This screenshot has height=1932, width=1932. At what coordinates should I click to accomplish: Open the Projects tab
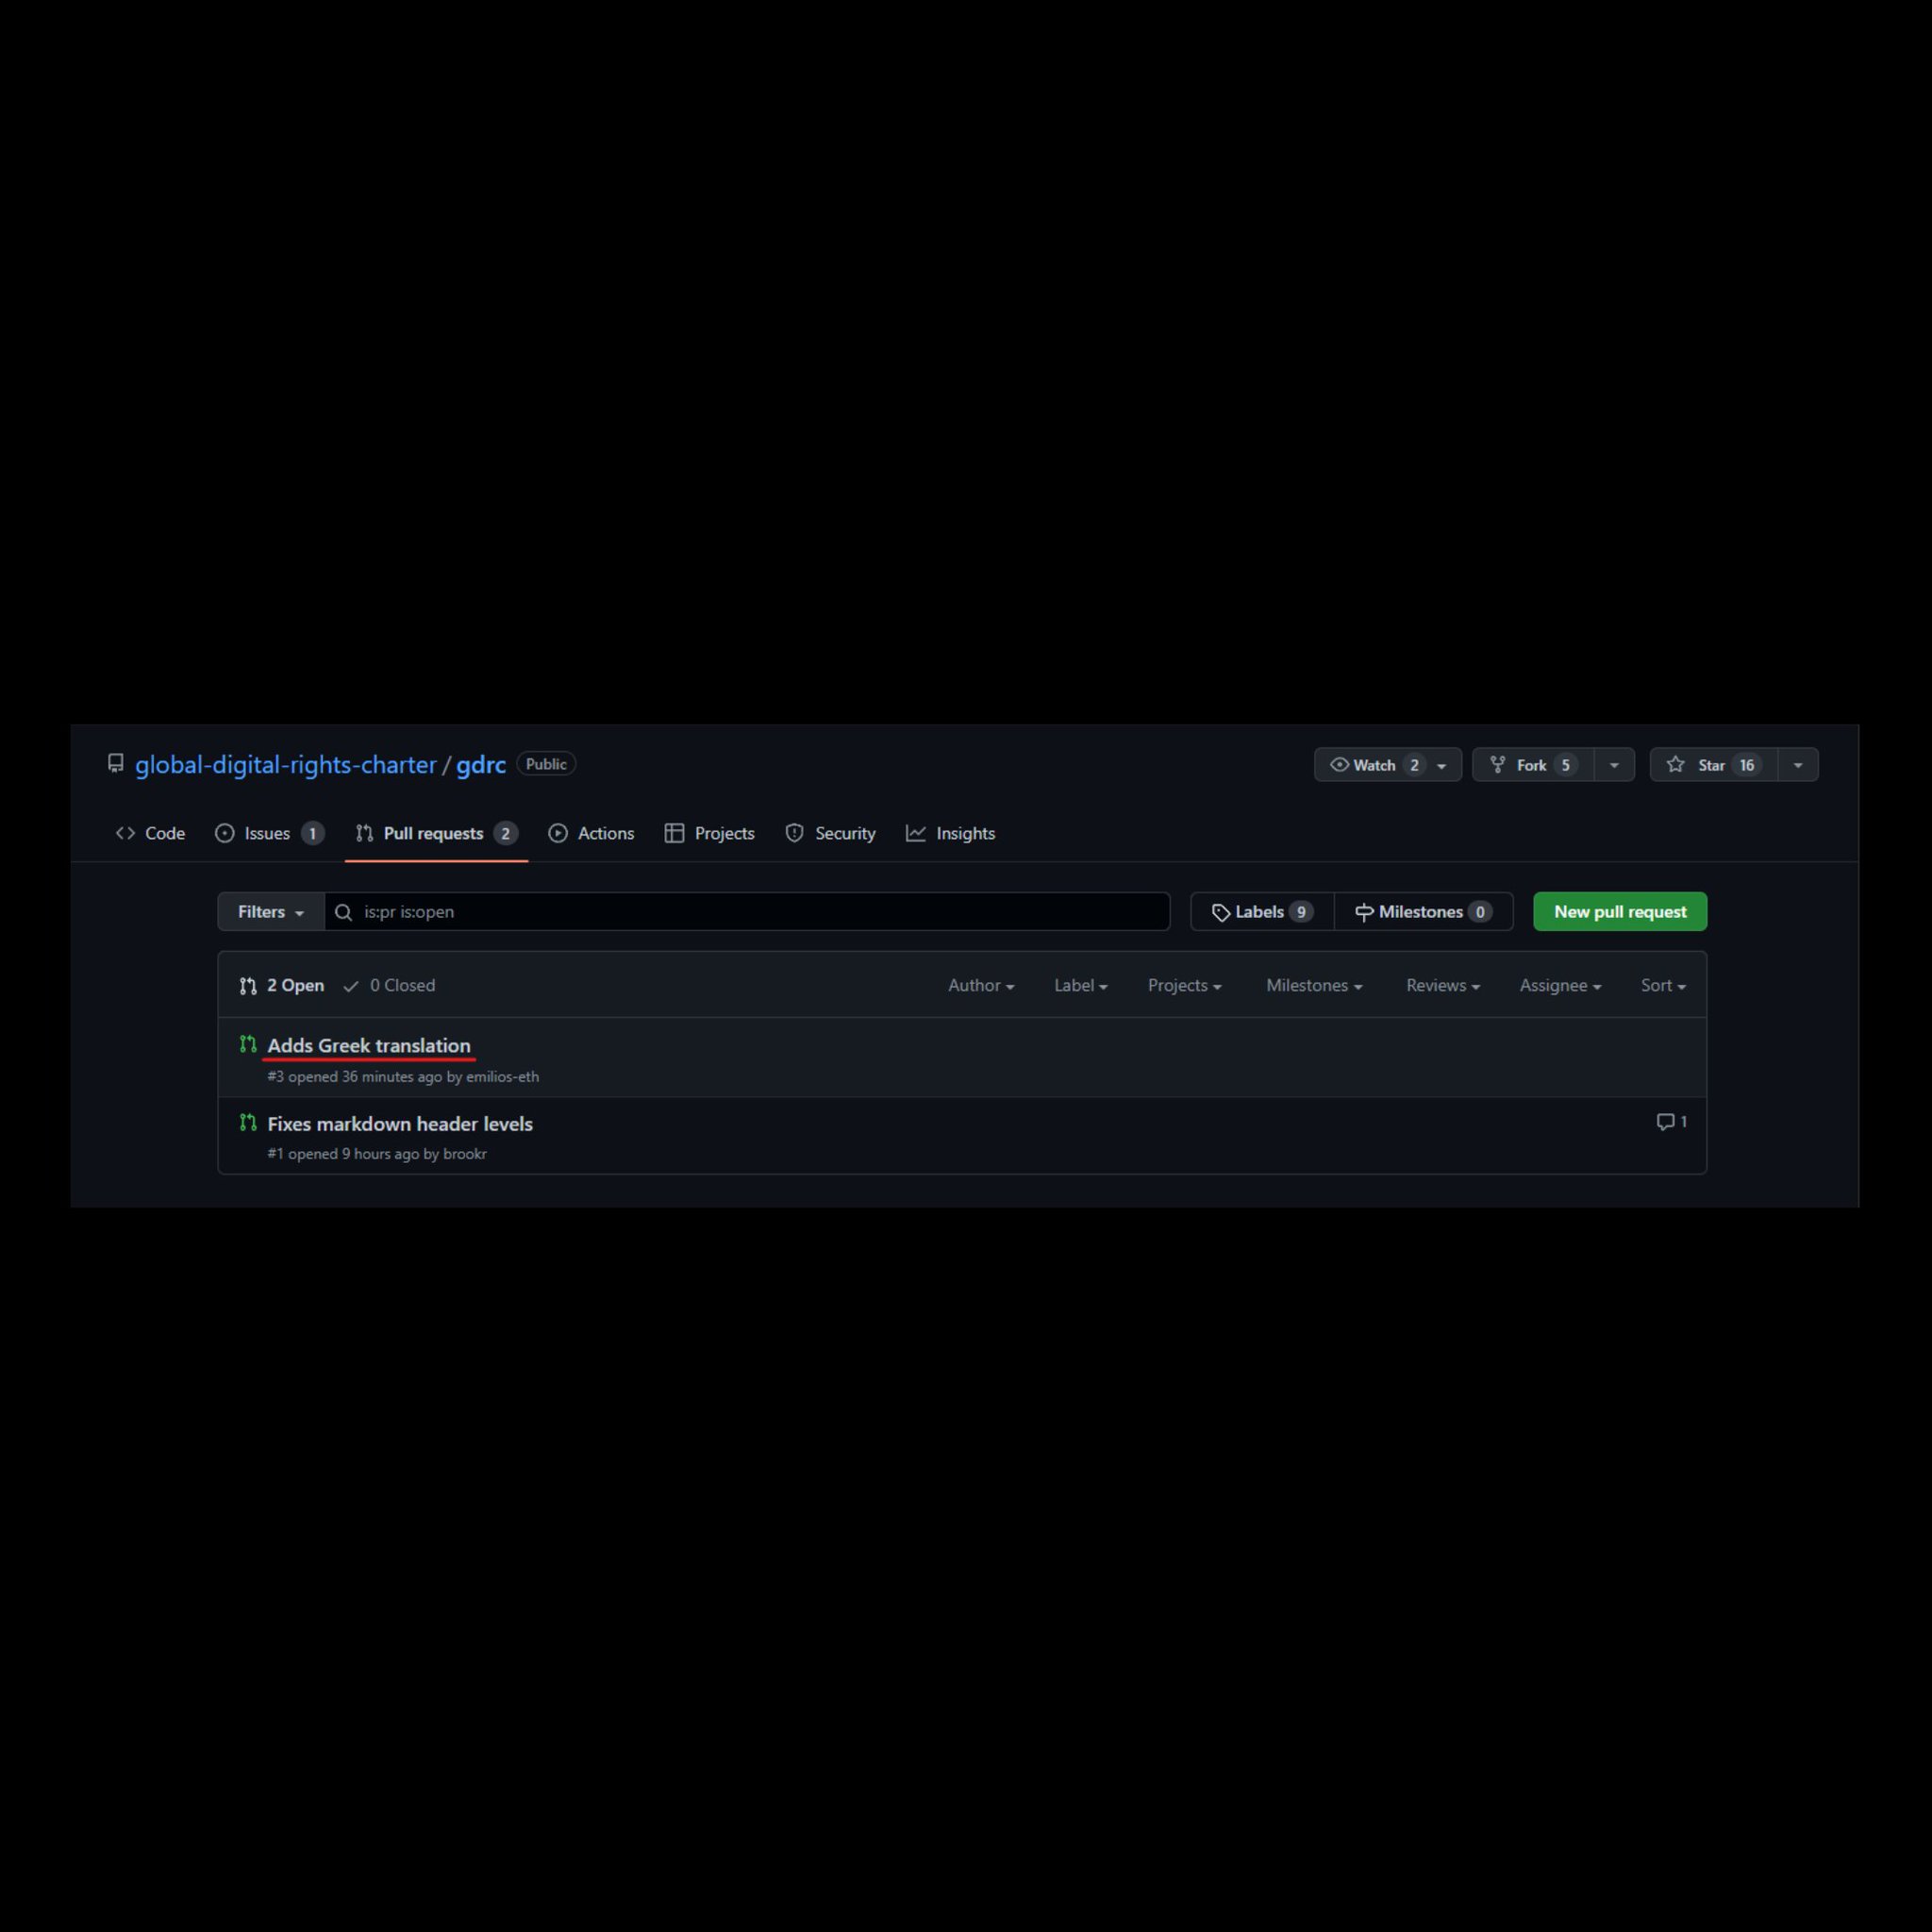point(709,833)
